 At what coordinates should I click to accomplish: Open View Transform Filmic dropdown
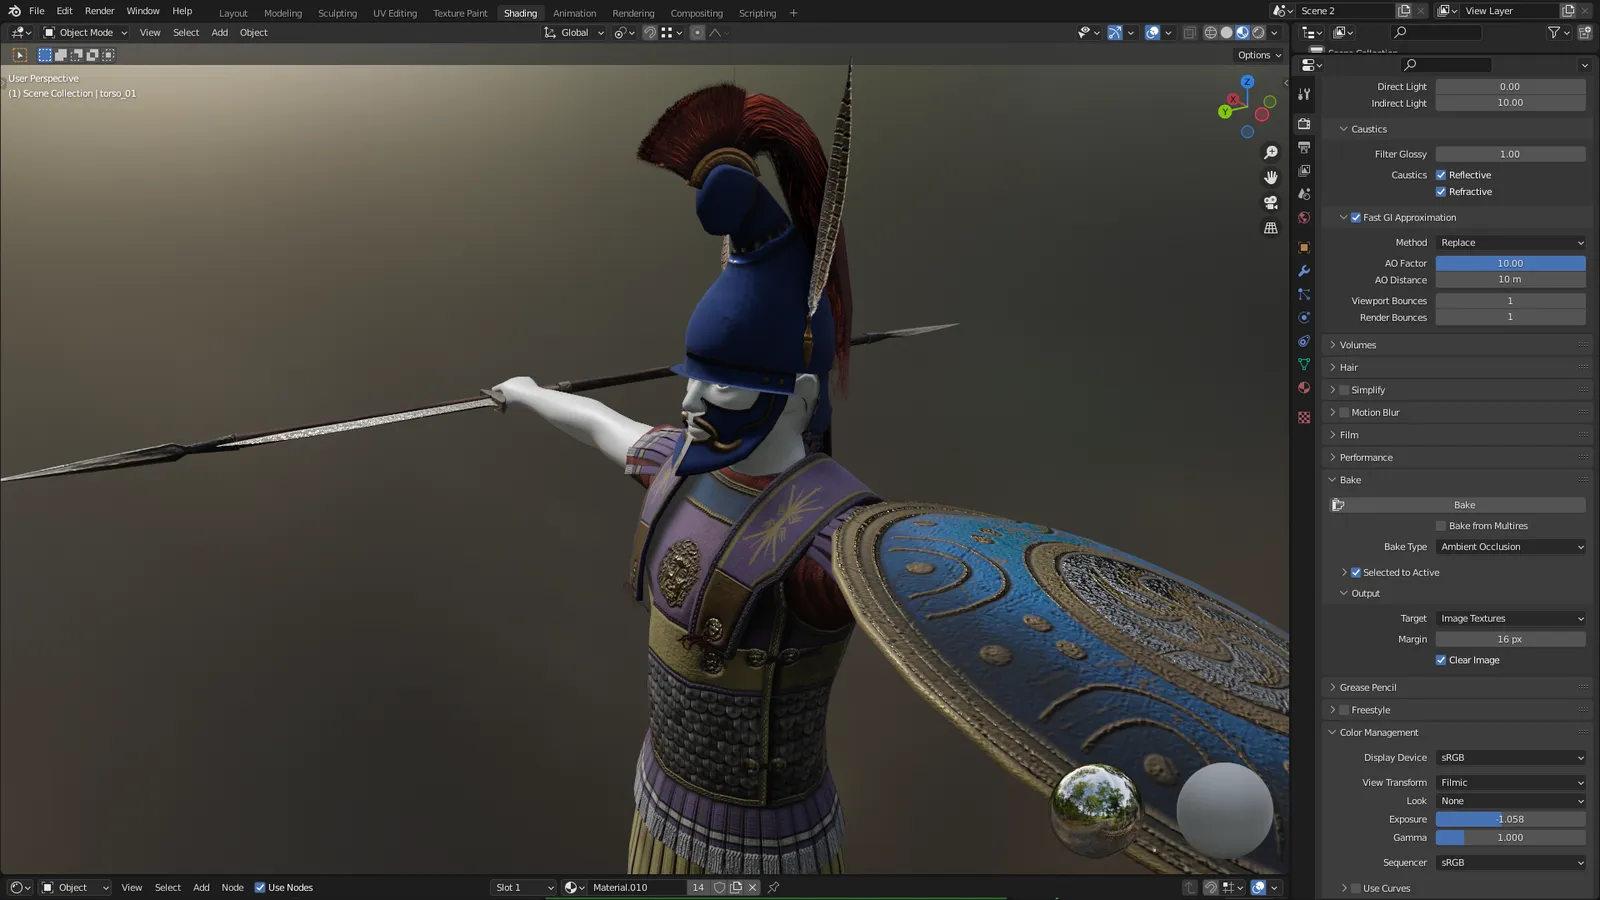point(1511,783)
